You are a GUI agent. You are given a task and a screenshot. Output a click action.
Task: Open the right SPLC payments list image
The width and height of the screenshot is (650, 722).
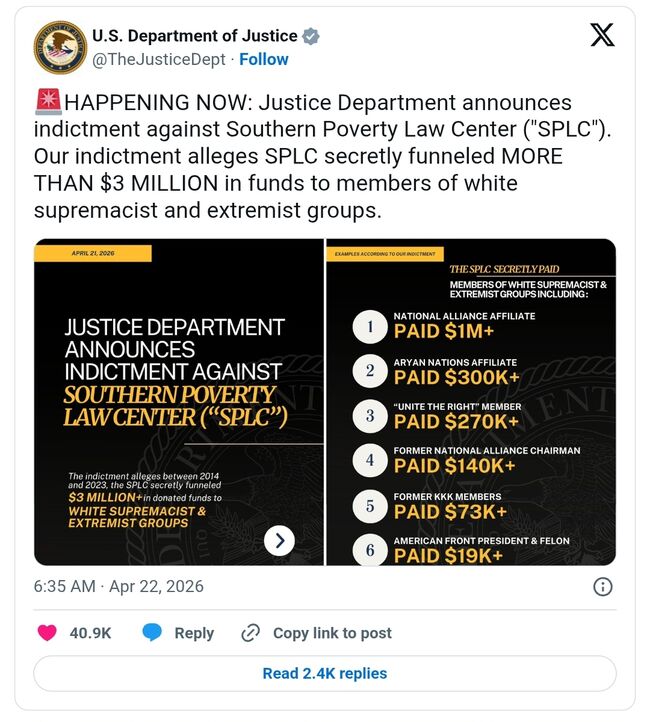[x=471, y=402]
